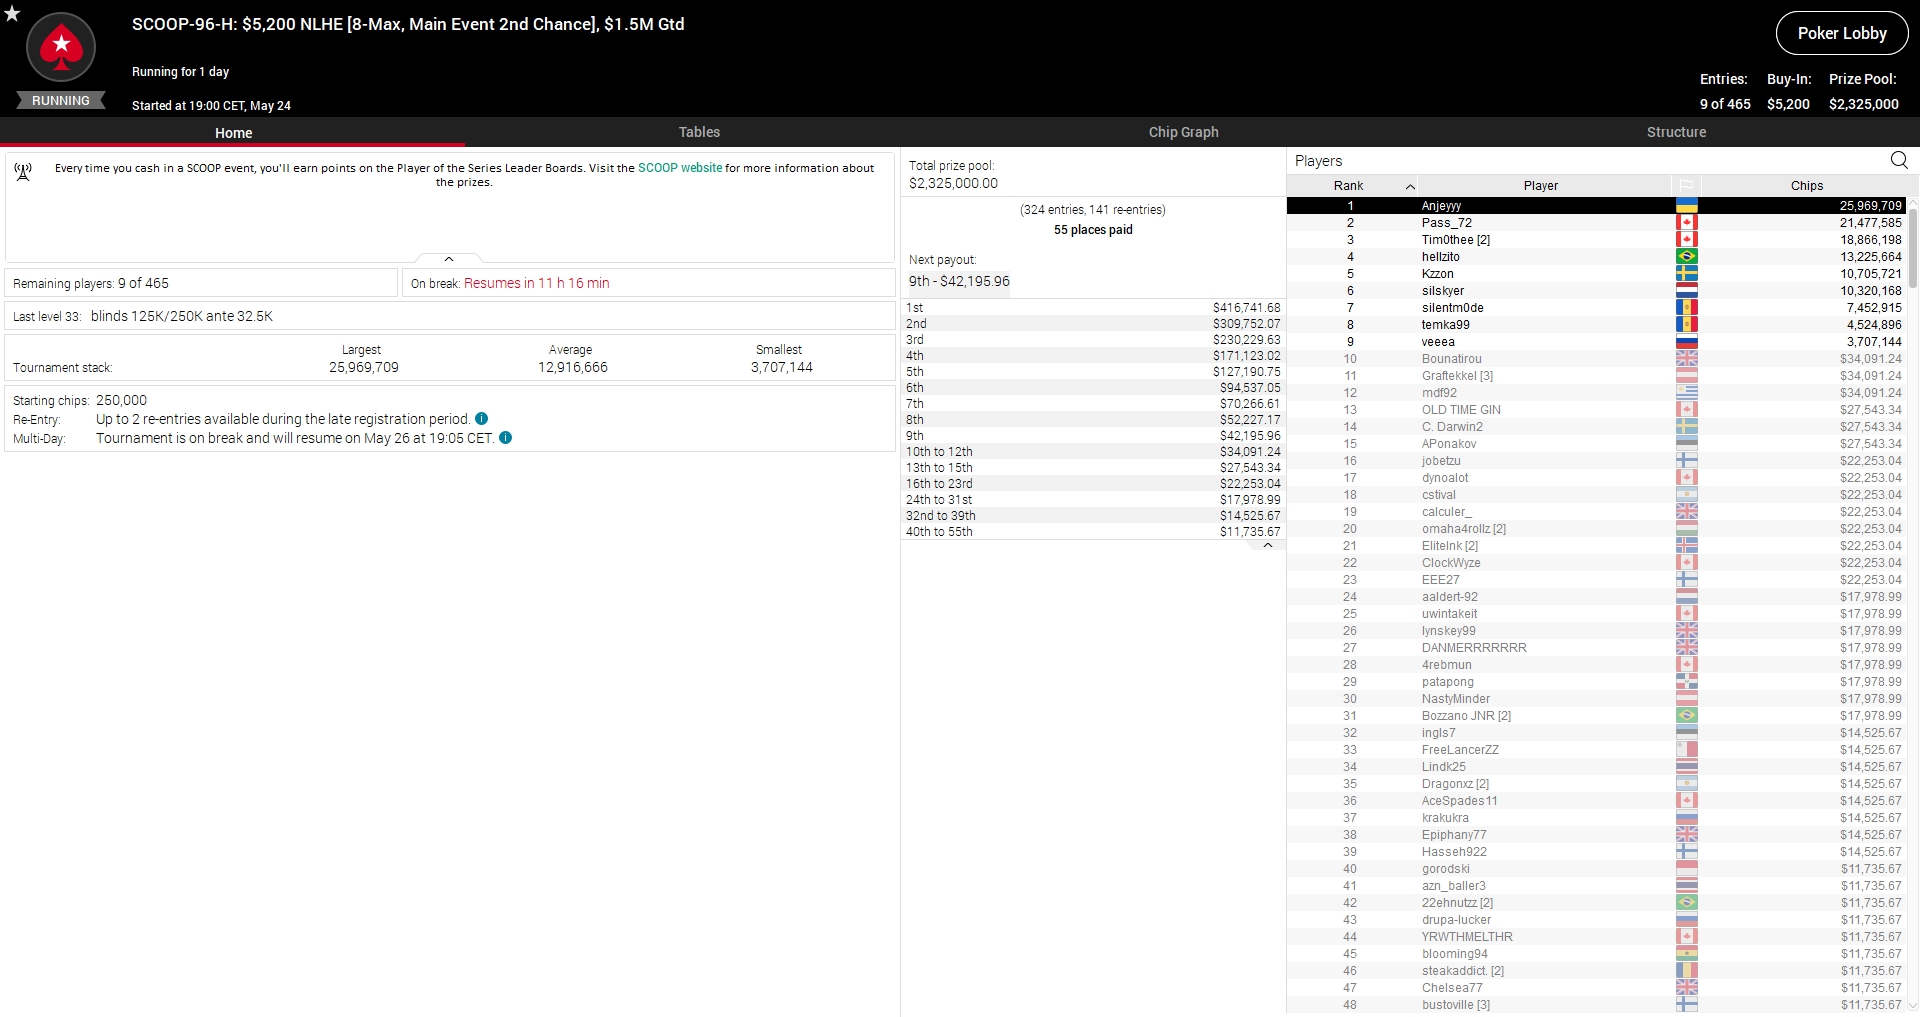Image resolution: width=1920 pixels, height=1017 pixels.
Task: Click temka99's flag icon
Action: point(1687,325)
